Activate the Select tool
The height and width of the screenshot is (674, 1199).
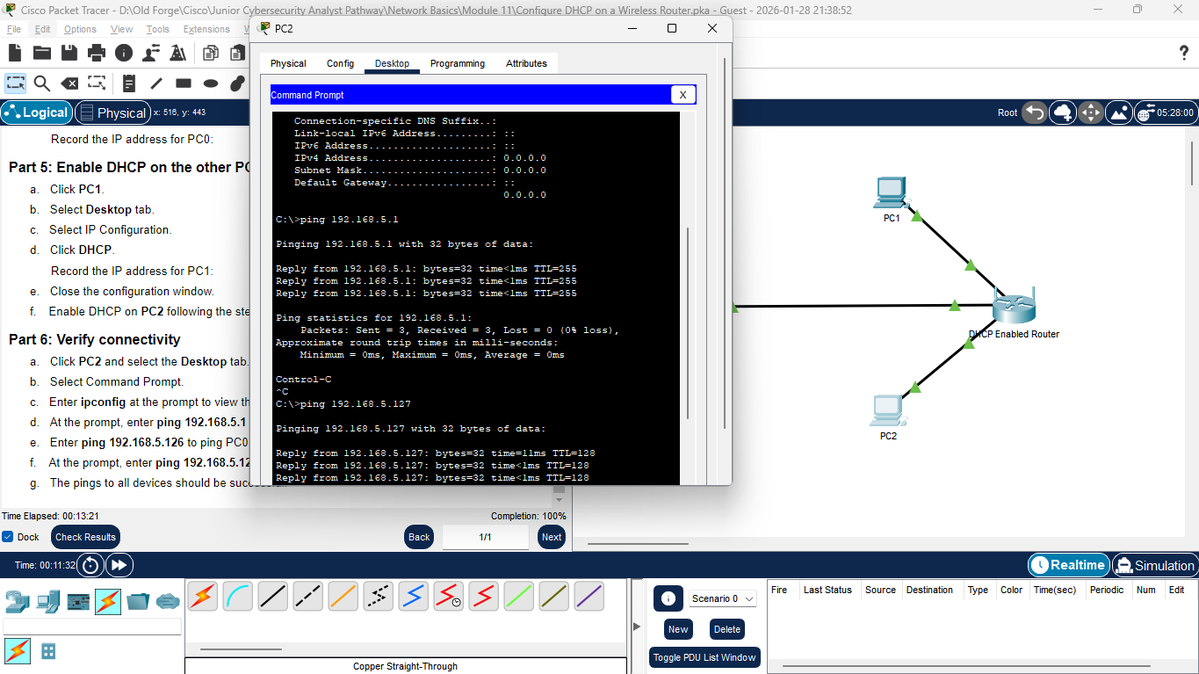pyautogui.click(x=15, y=83)
